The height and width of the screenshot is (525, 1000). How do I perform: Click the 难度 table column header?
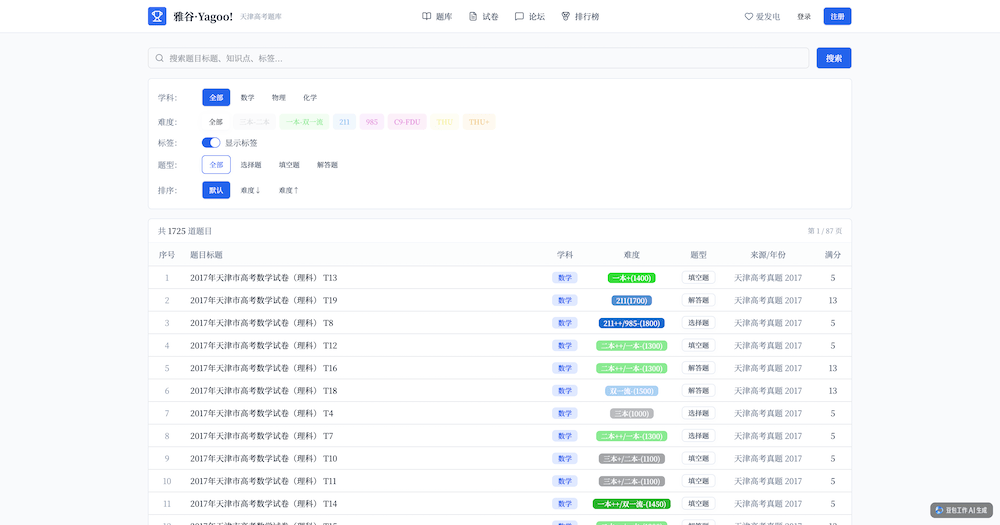click(x=631, y=255)
